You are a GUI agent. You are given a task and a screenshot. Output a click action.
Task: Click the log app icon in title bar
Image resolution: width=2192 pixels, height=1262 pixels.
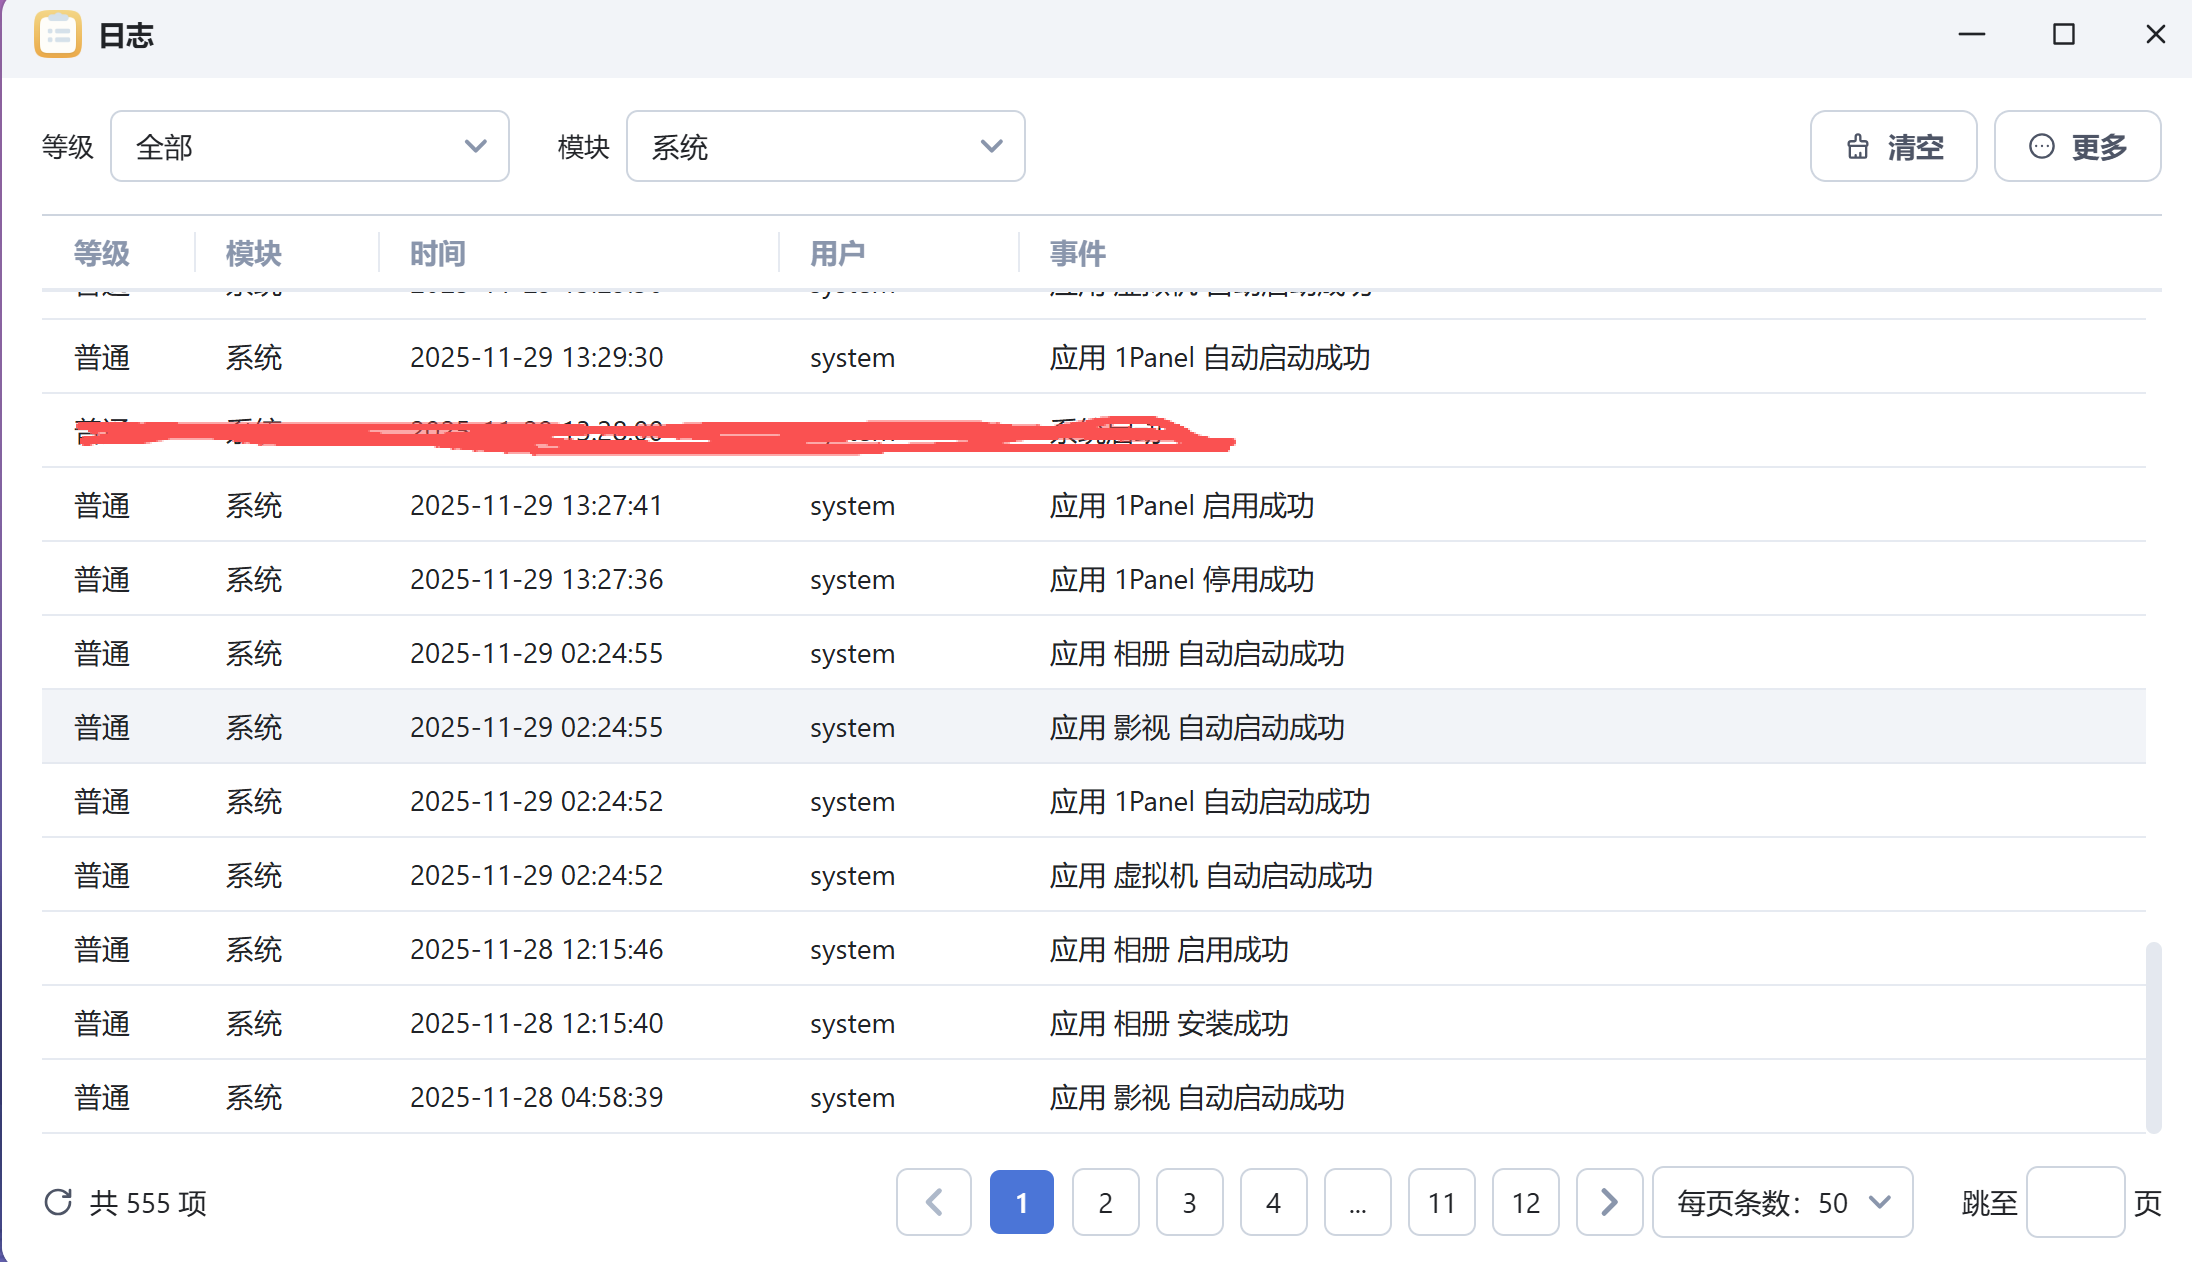tap(57, 35)
